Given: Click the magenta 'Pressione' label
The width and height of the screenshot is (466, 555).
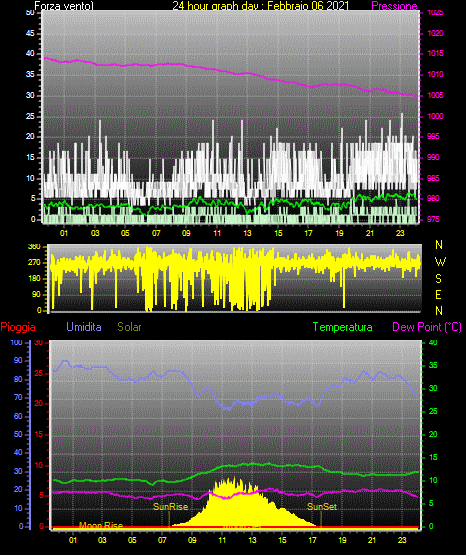Looking at the screenshot, I should pos(394,6).
